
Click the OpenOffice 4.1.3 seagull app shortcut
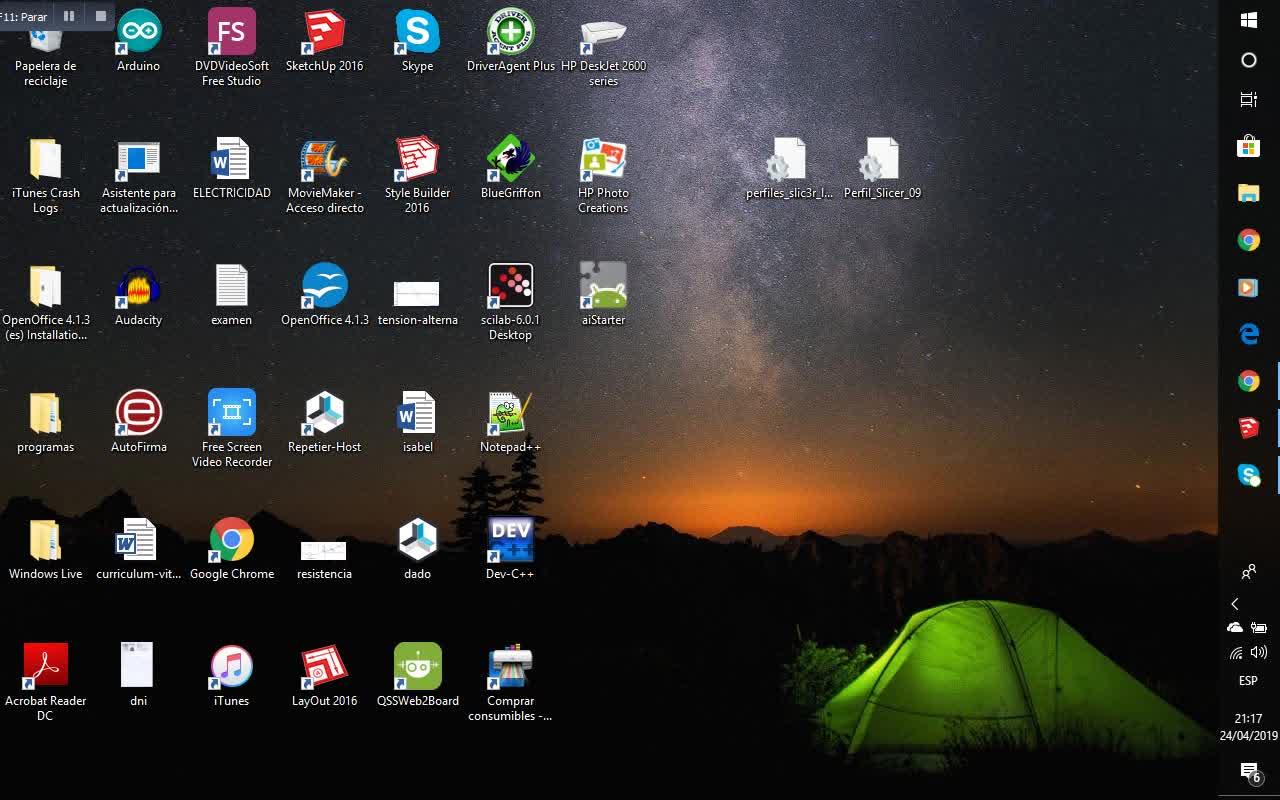coord(324,295)
